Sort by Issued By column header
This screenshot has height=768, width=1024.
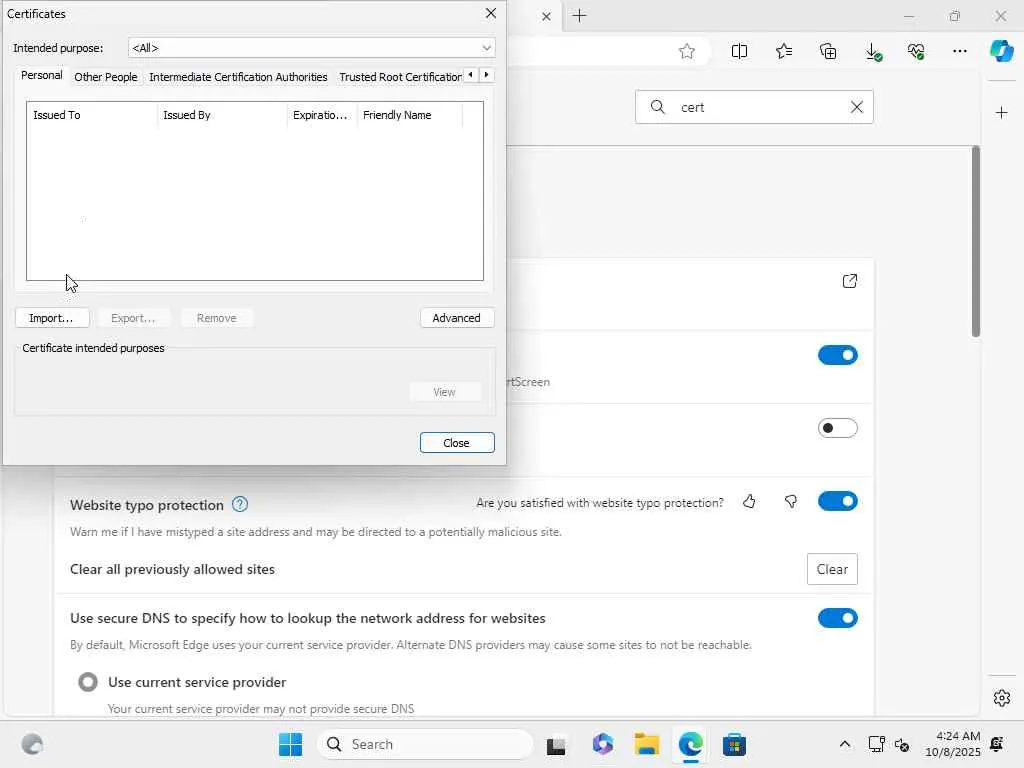(222, 115)
